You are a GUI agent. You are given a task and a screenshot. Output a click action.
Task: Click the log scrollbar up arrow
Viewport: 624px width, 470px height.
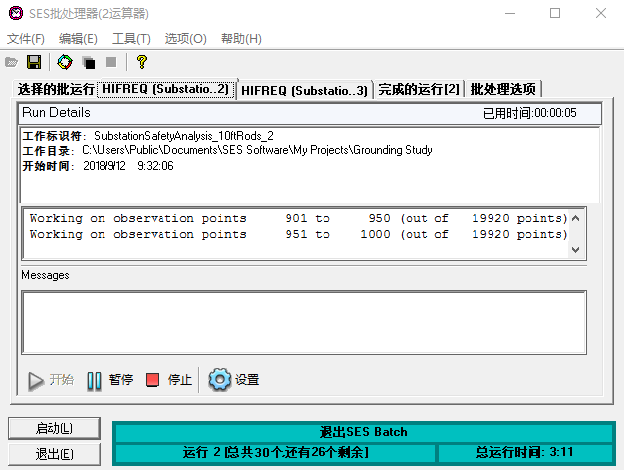(x=575, y=218)
